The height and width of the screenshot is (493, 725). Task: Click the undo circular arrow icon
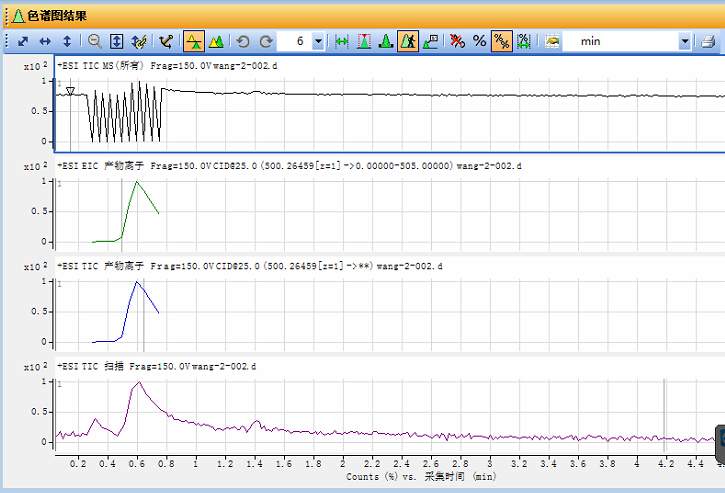point(243,41)
